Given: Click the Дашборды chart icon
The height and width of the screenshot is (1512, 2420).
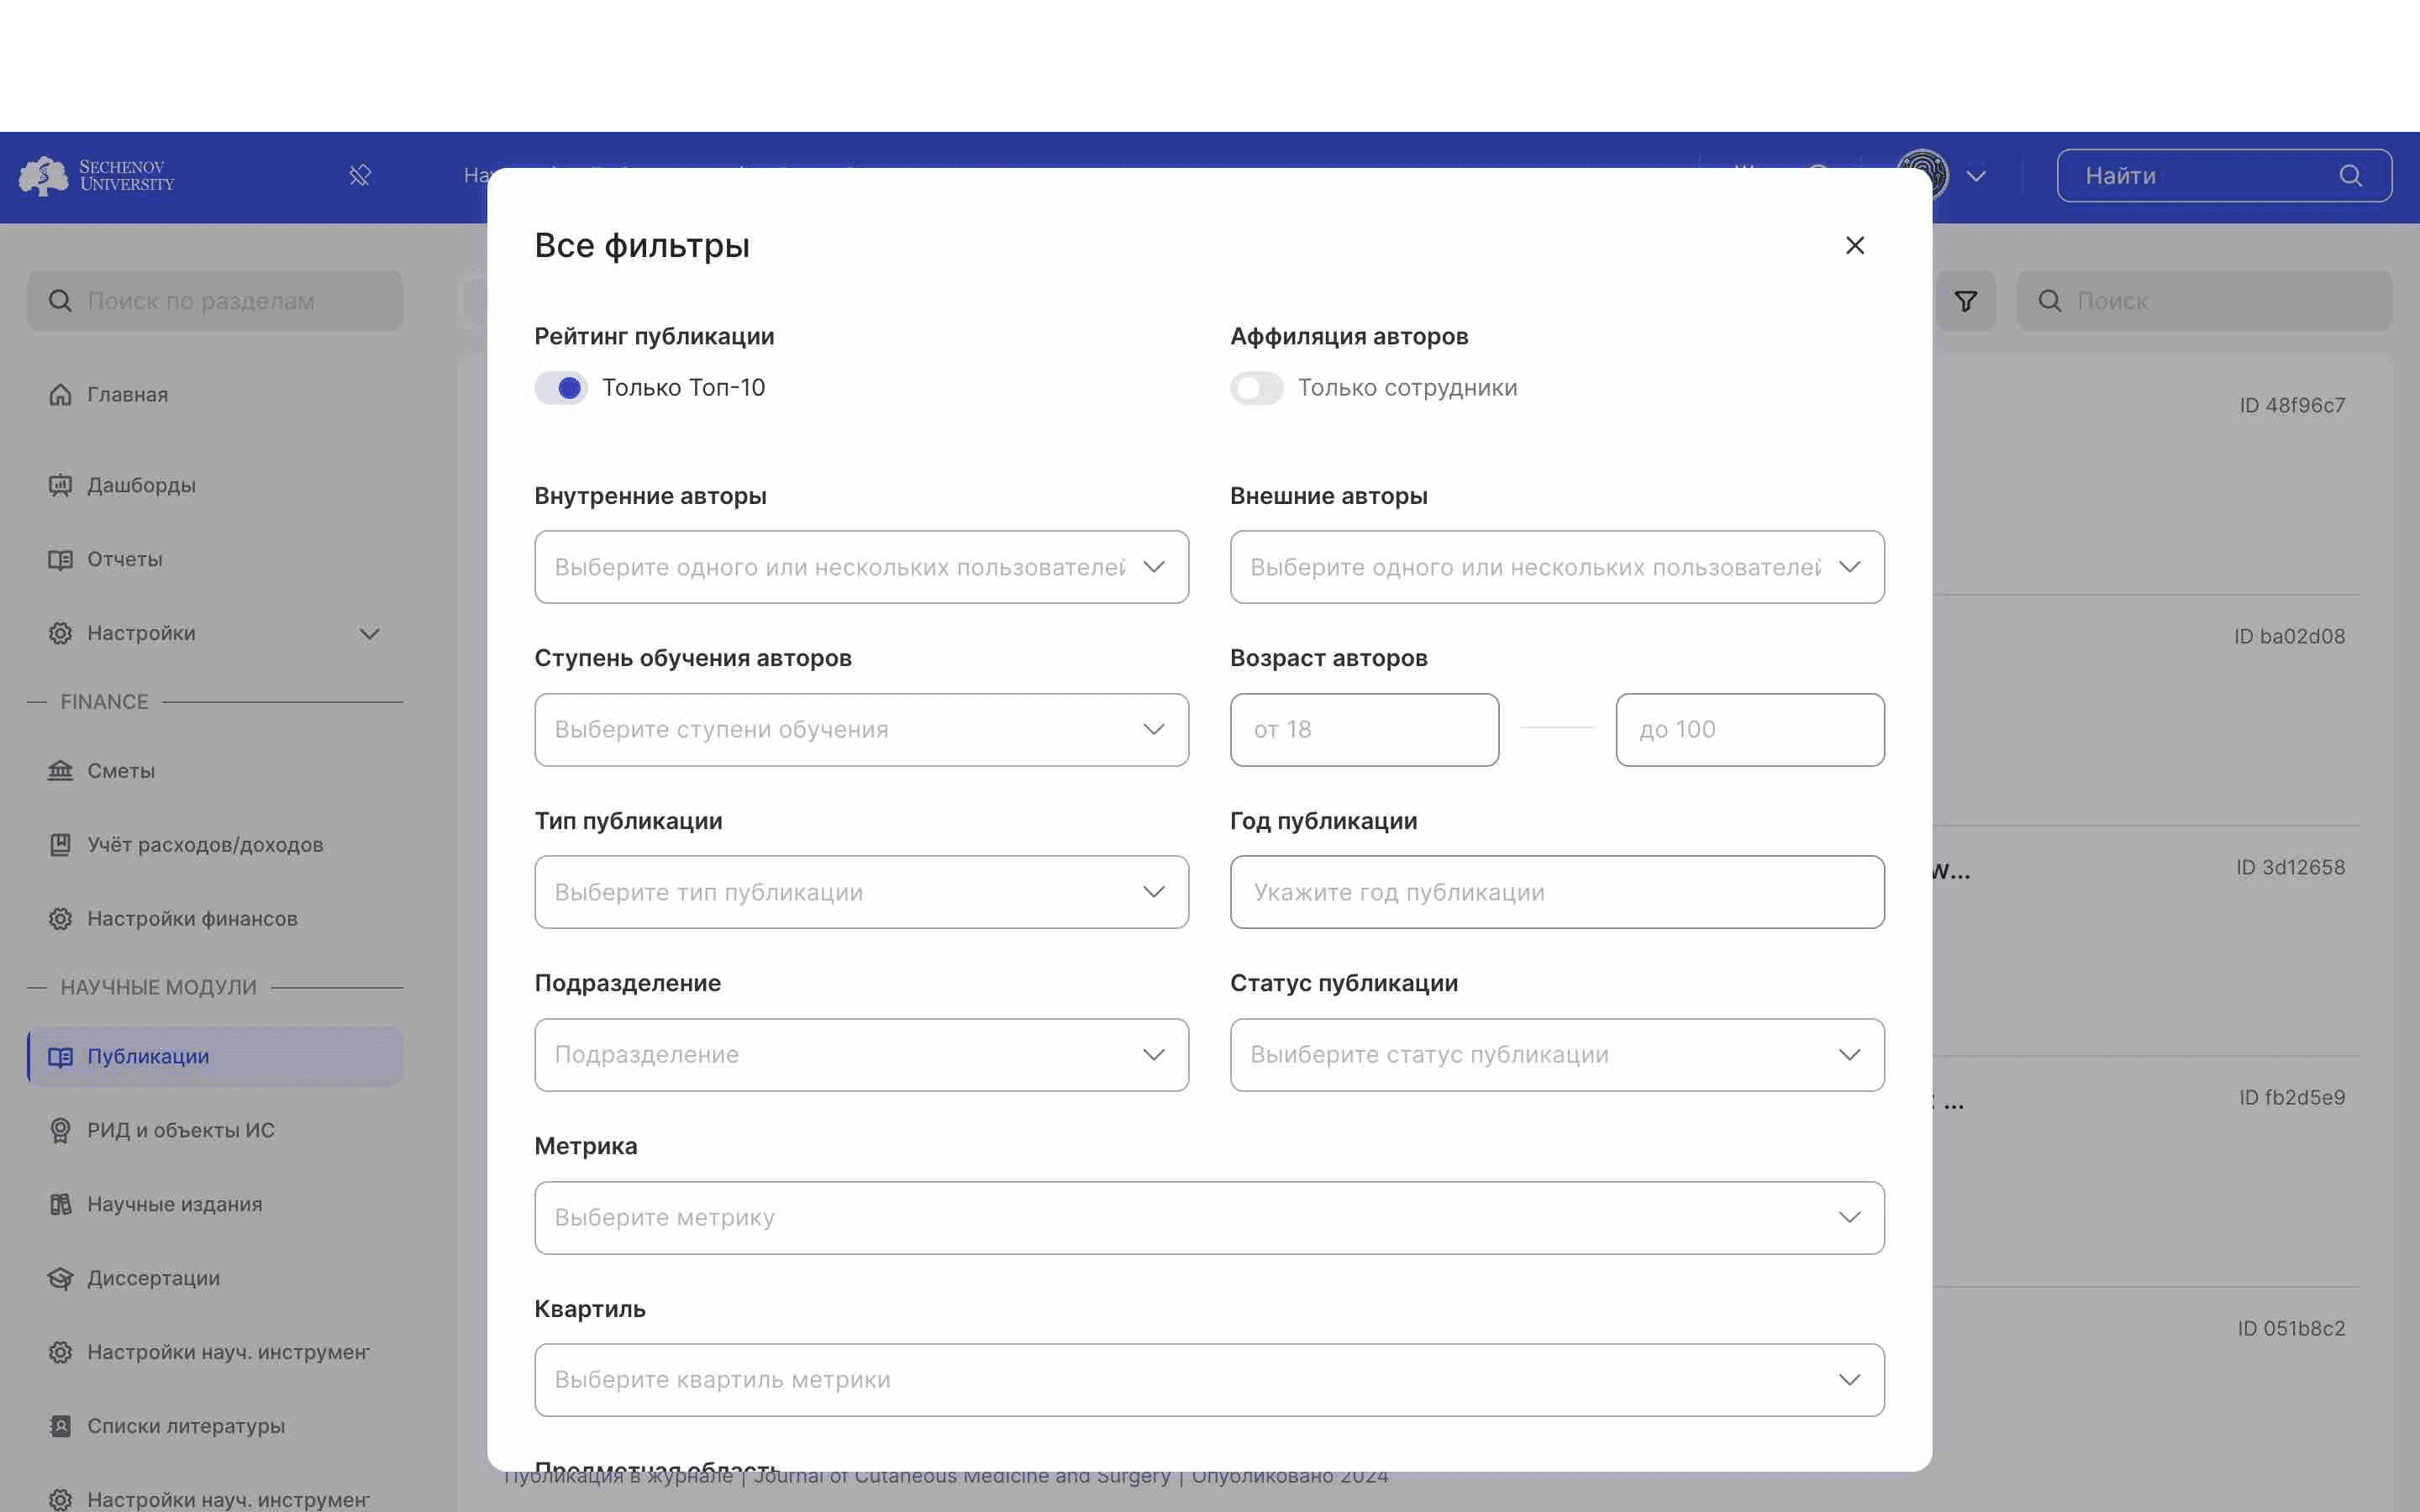Looking at the screenshot, I should point(60,485).
